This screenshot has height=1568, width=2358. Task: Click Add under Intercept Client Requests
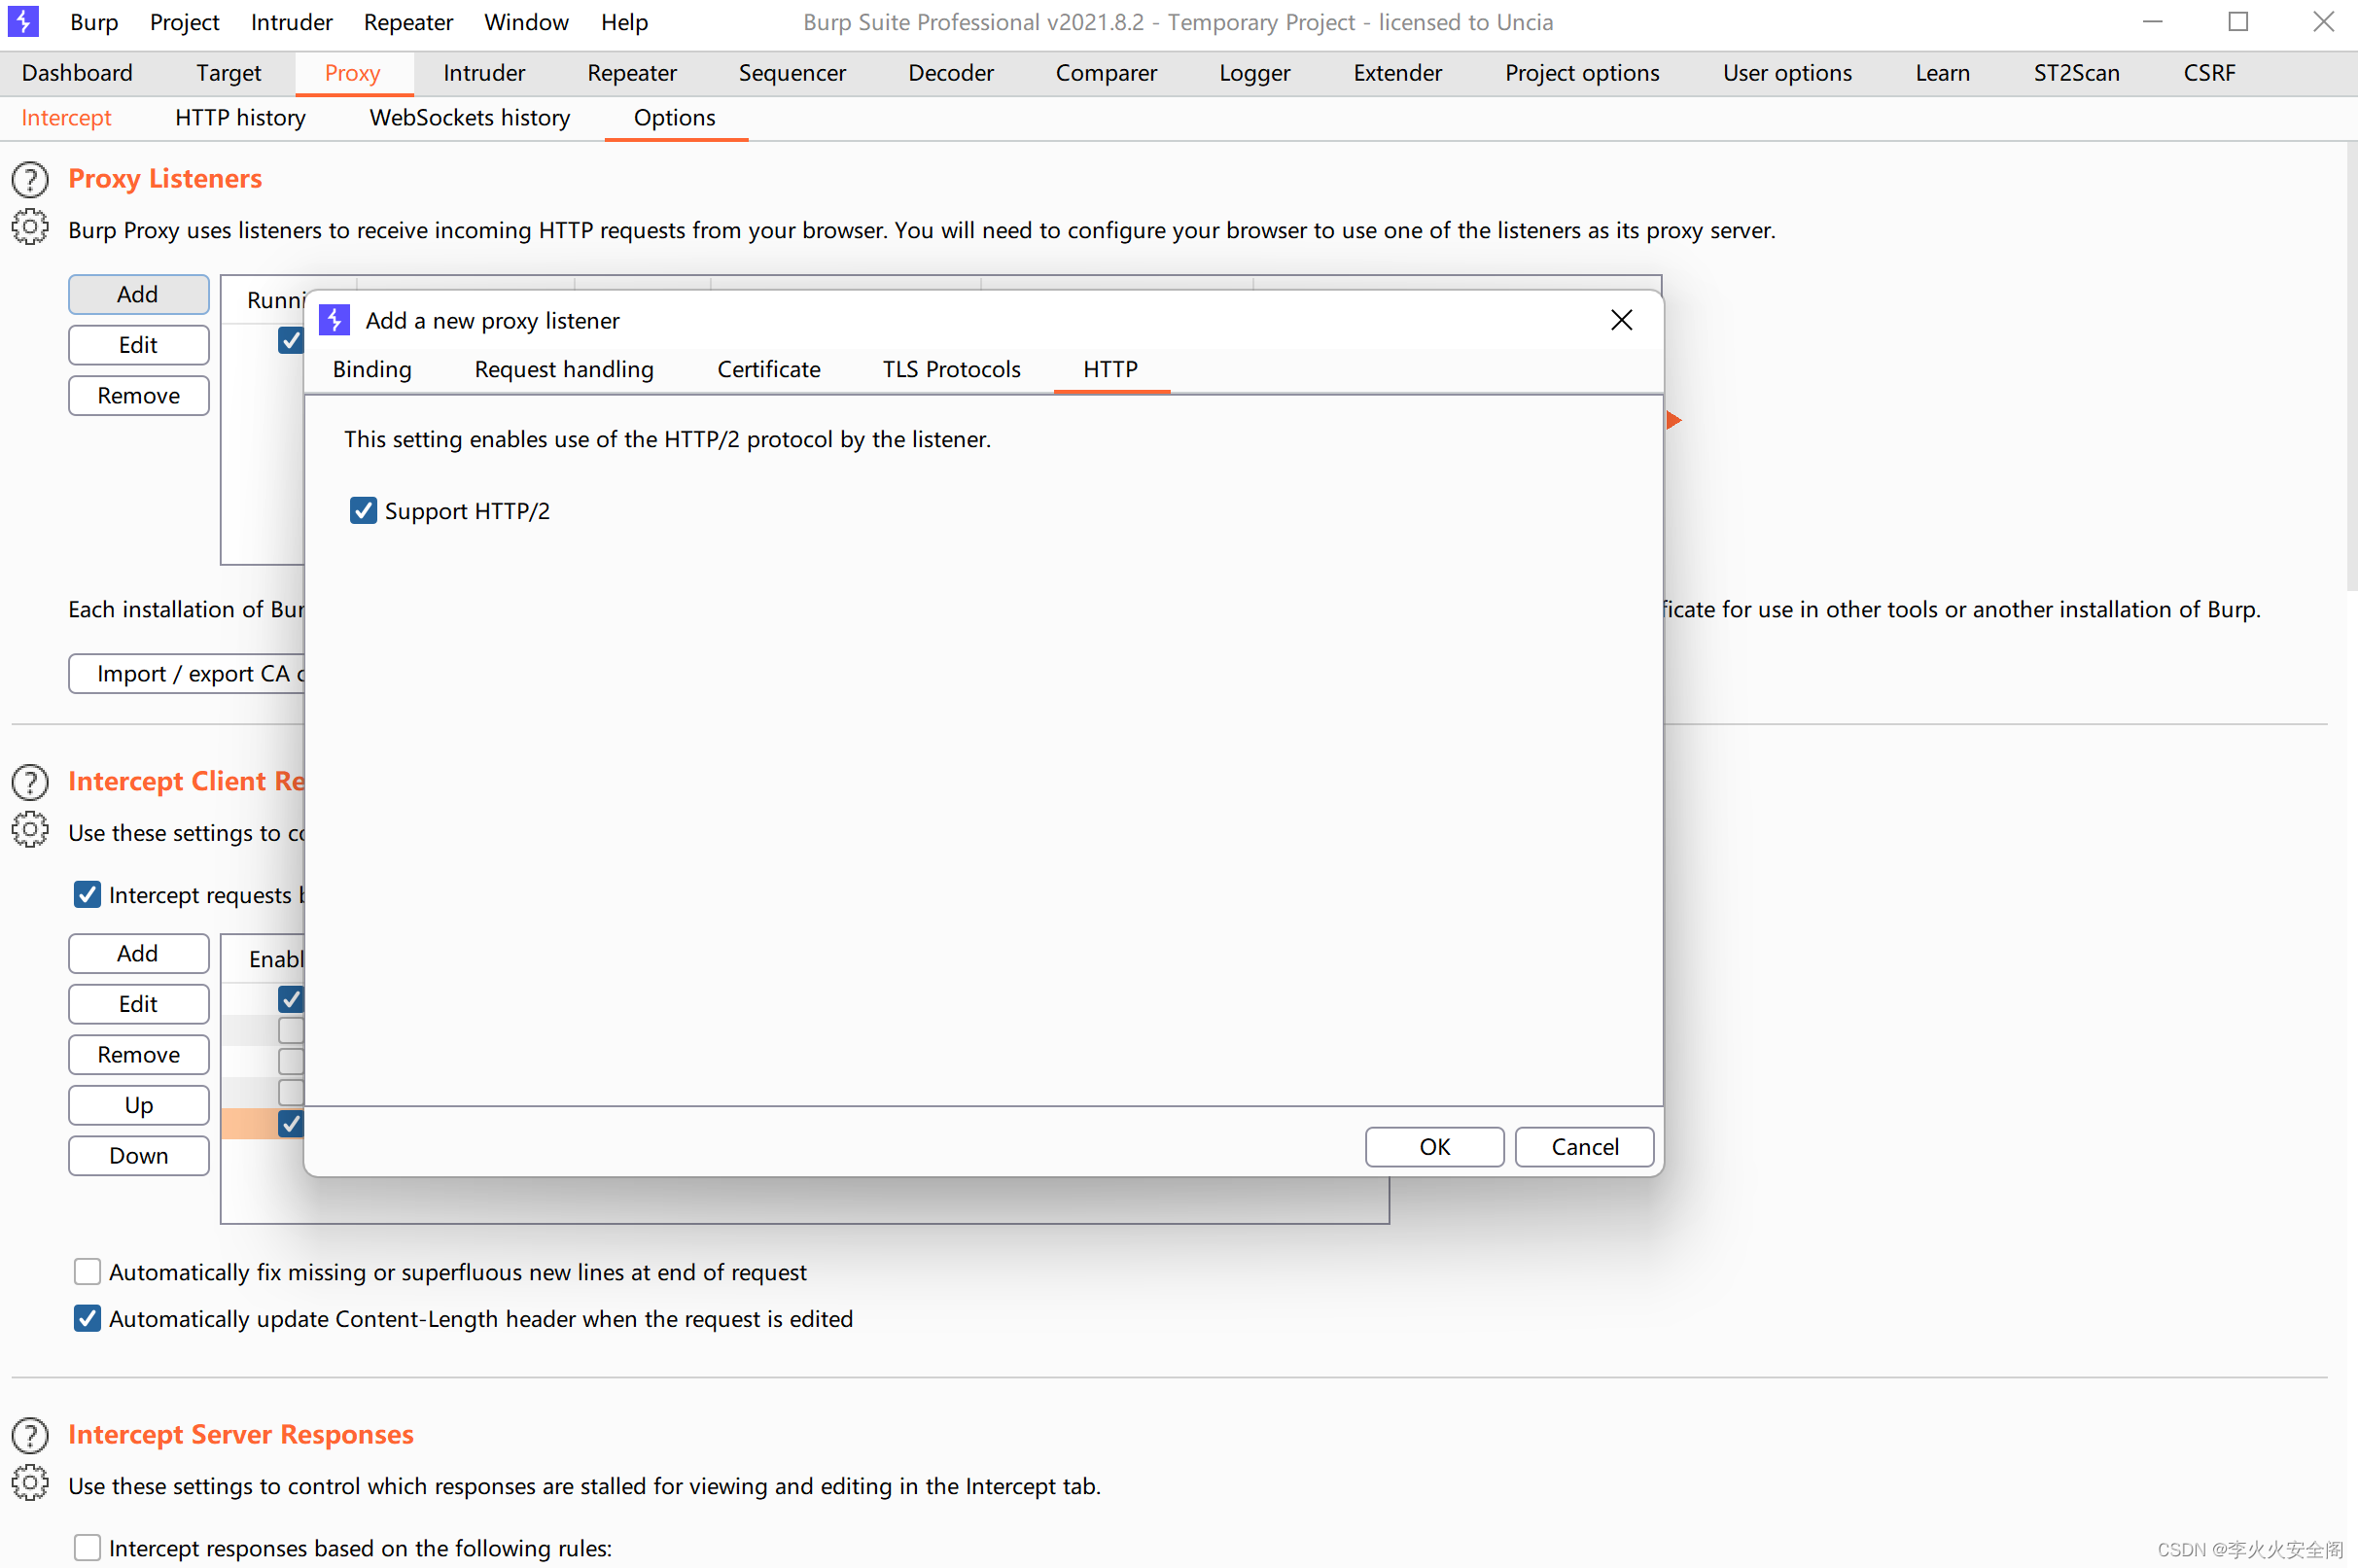click(139, 954)
